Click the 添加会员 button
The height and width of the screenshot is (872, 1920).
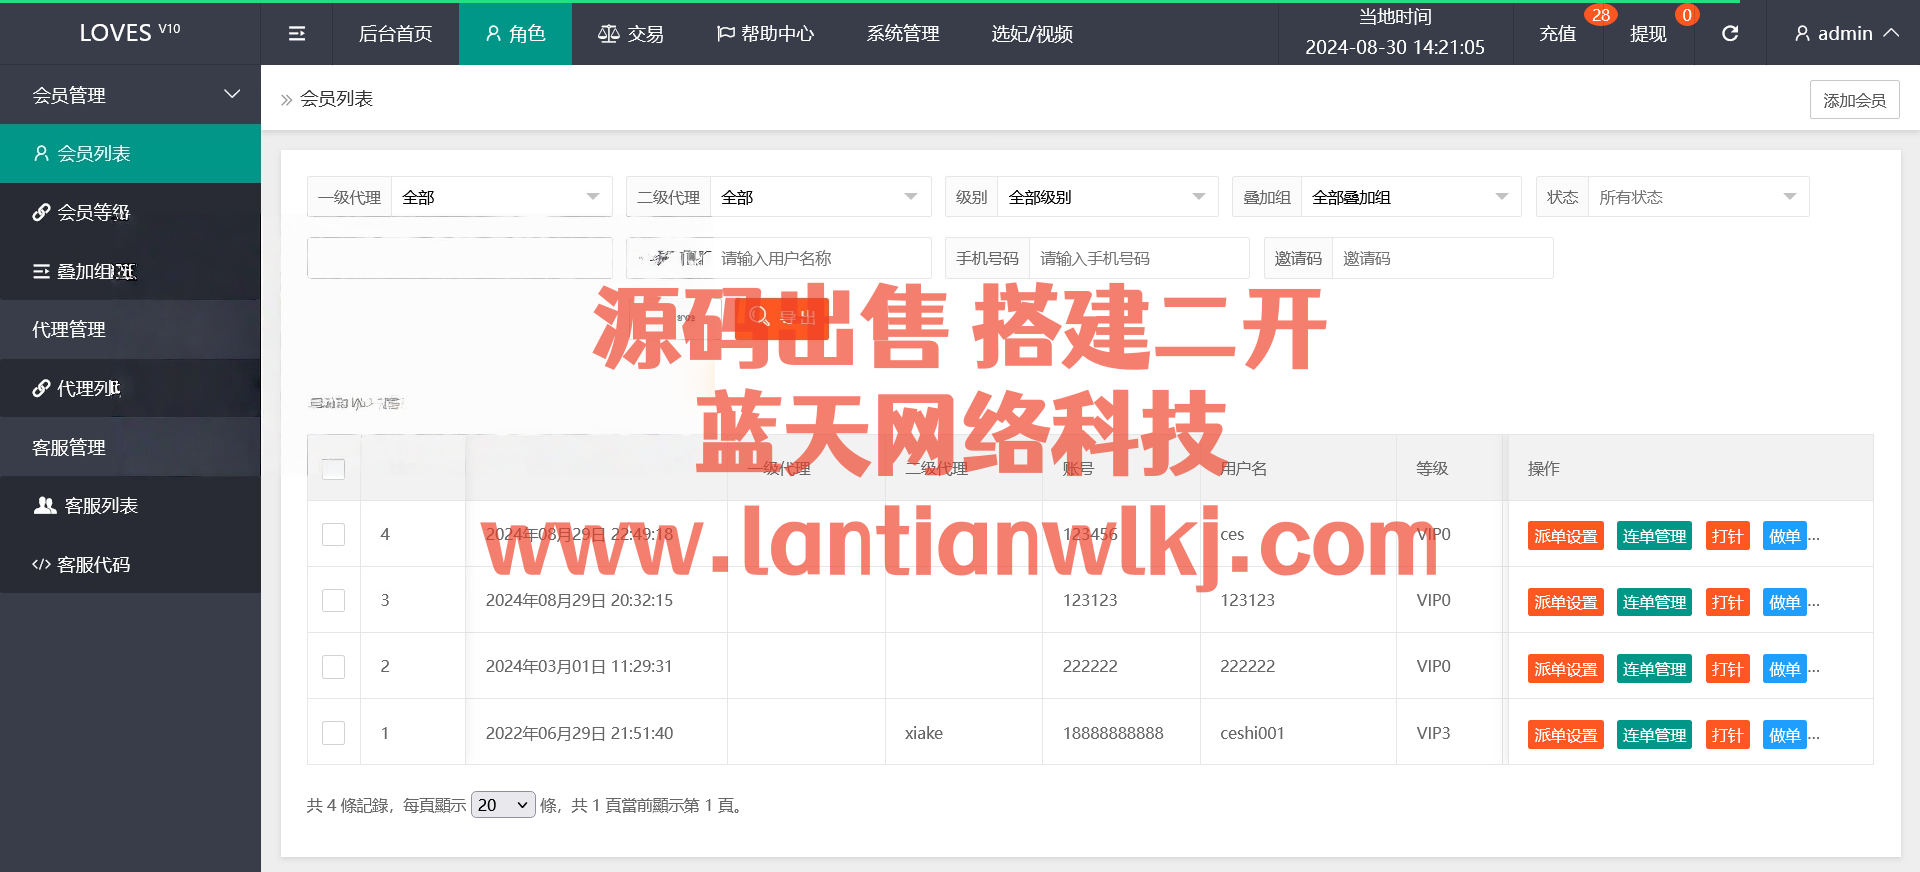coord(1854,100)
